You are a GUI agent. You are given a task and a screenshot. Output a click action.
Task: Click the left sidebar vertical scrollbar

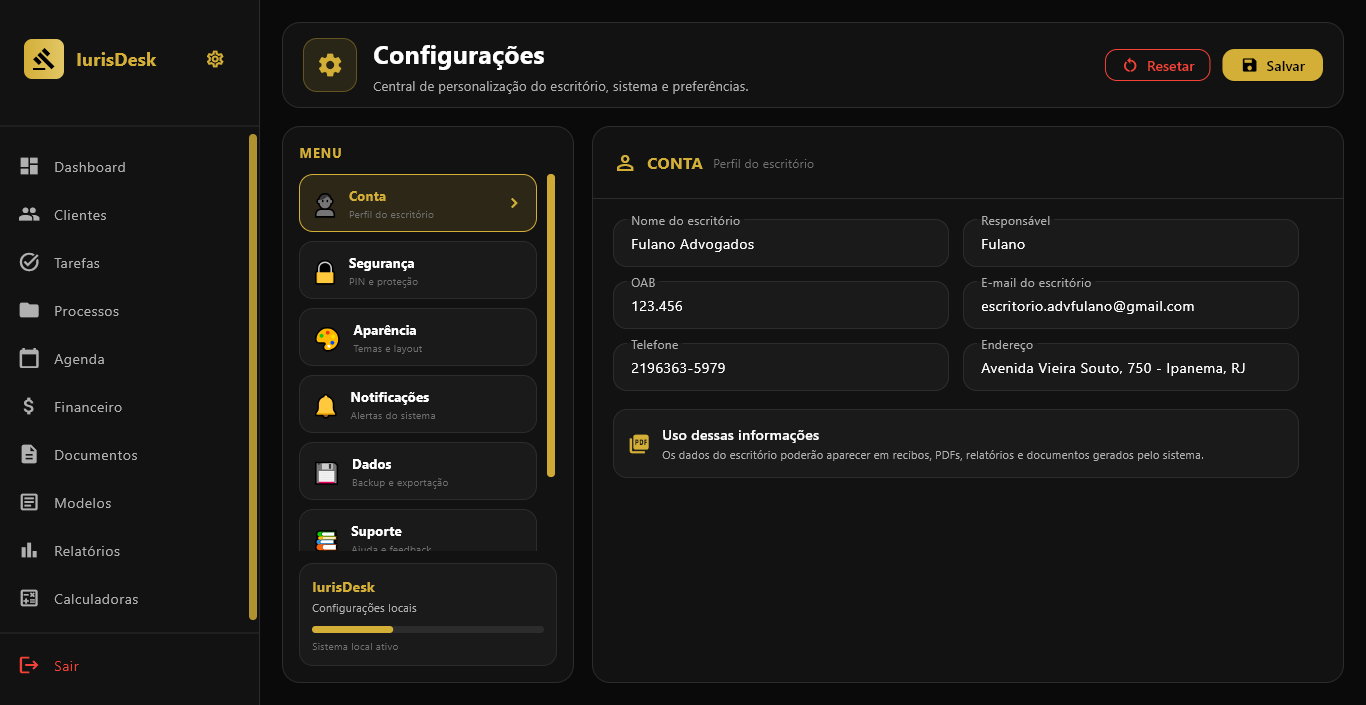[253, 377]
